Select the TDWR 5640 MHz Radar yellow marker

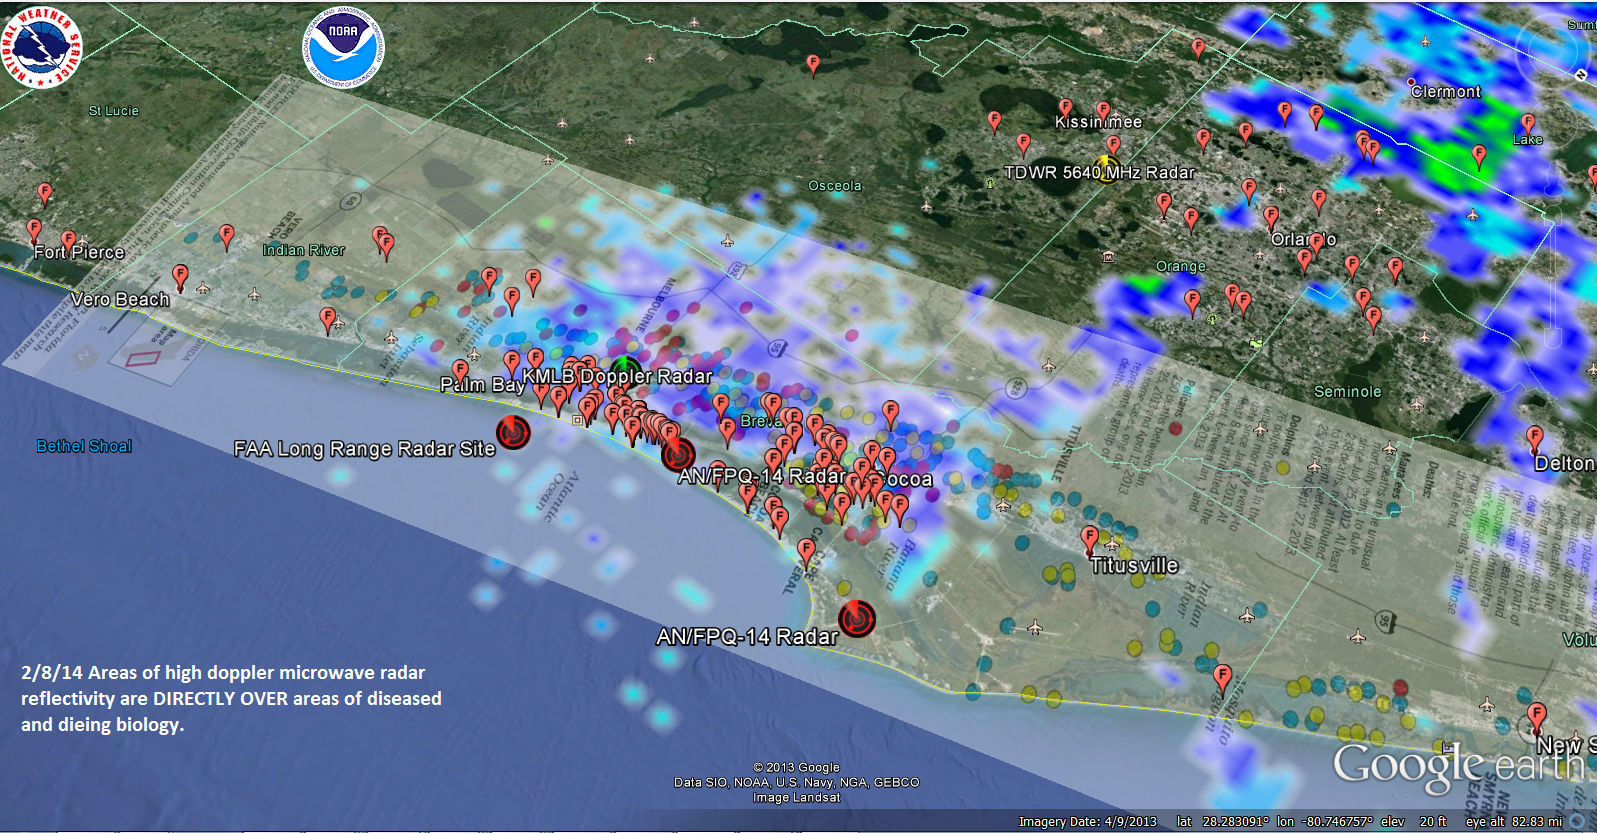[1106, 167]
